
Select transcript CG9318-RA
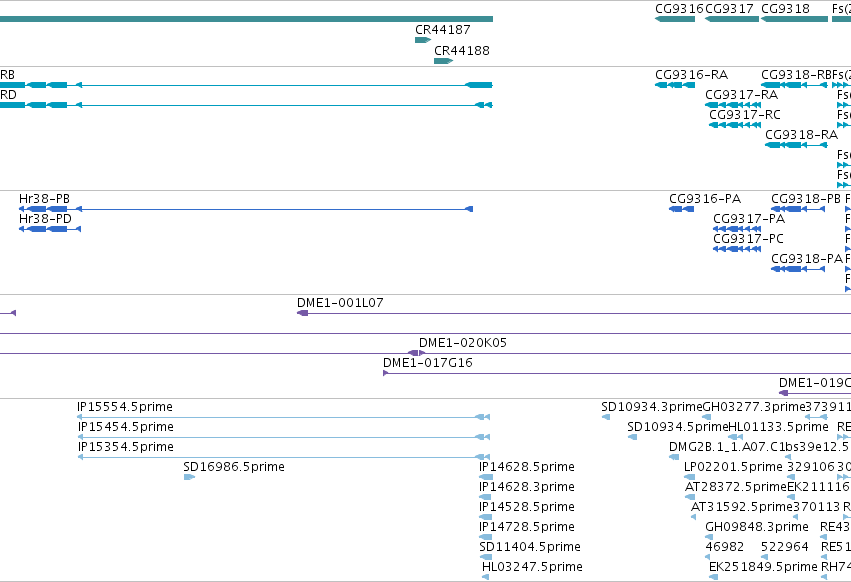click(802, 135)
